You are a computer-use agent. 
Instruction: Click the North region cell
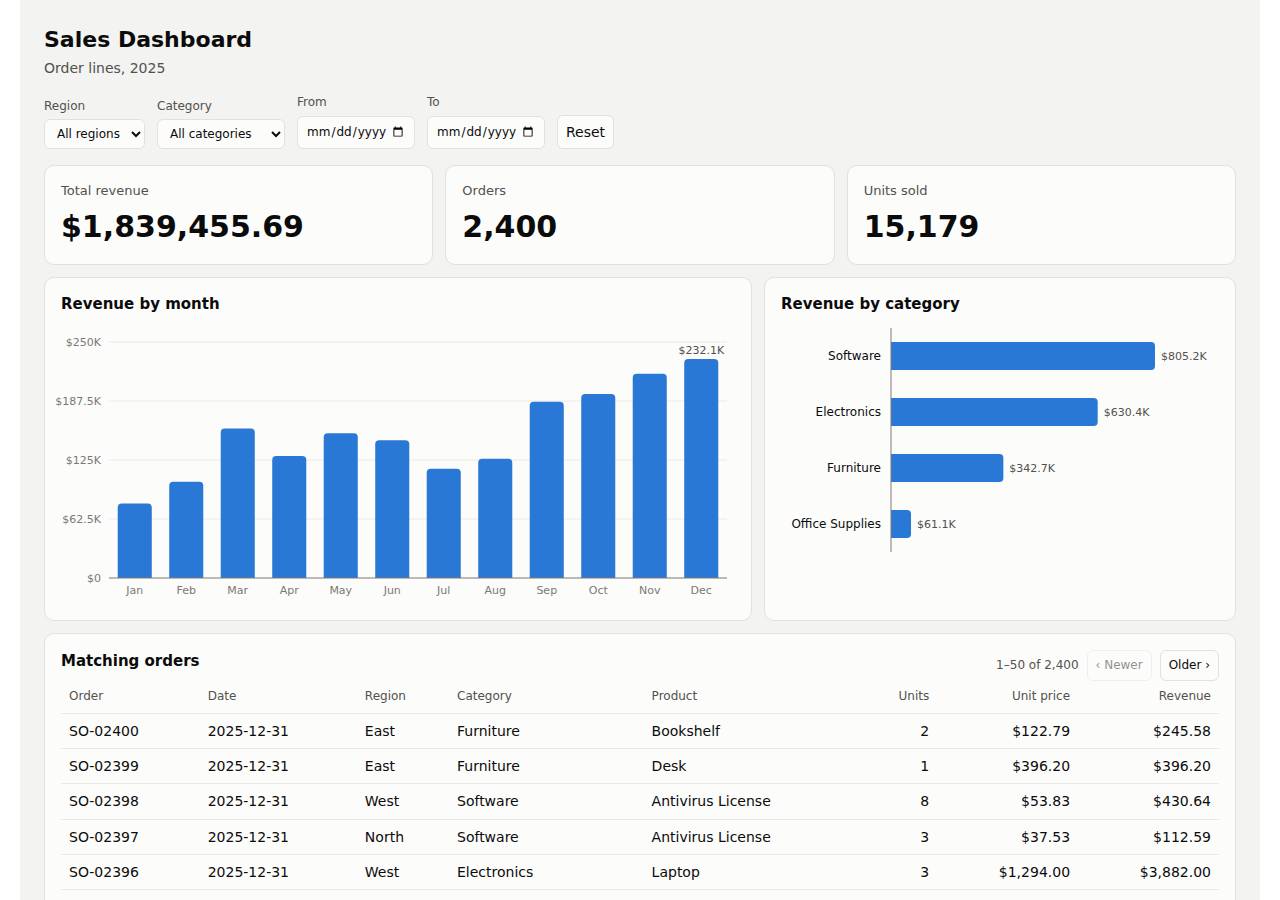(x=384, y=837)
